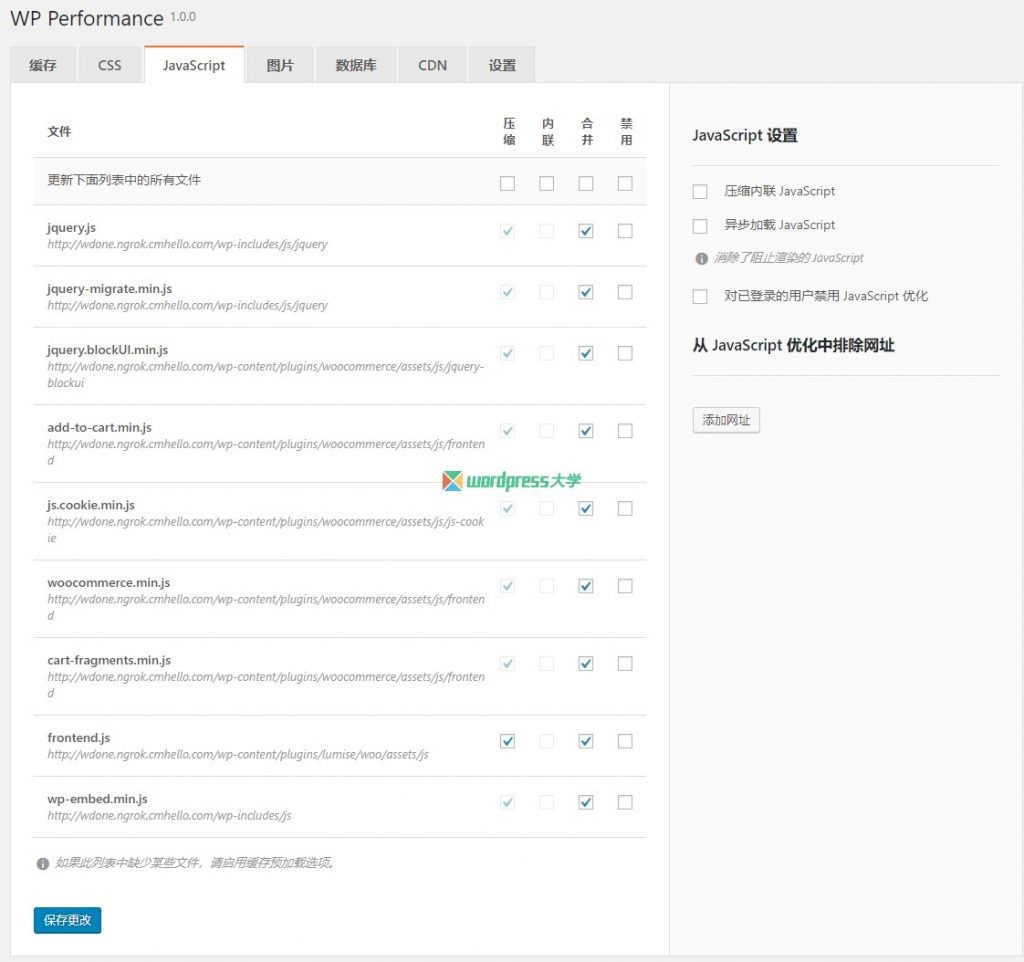
Task: Click info icon beside 消除了阻止渲染的 JavaScript
Action: 701,259
